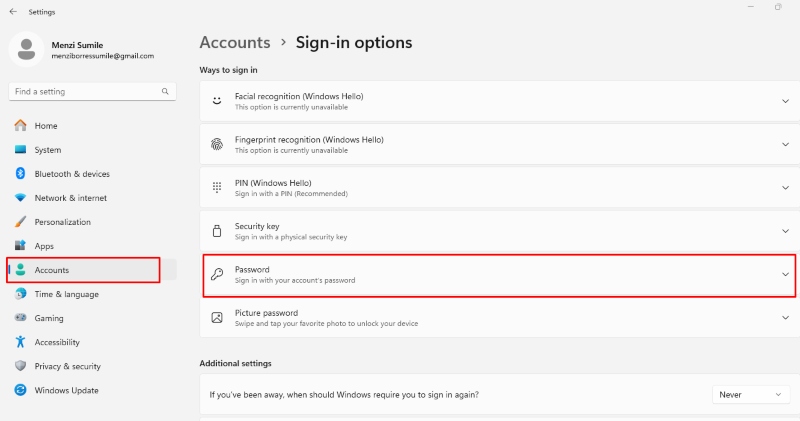Open the Never sign-in timeout dropdown
The image size is (800, 421).
[x=751, y=394]
